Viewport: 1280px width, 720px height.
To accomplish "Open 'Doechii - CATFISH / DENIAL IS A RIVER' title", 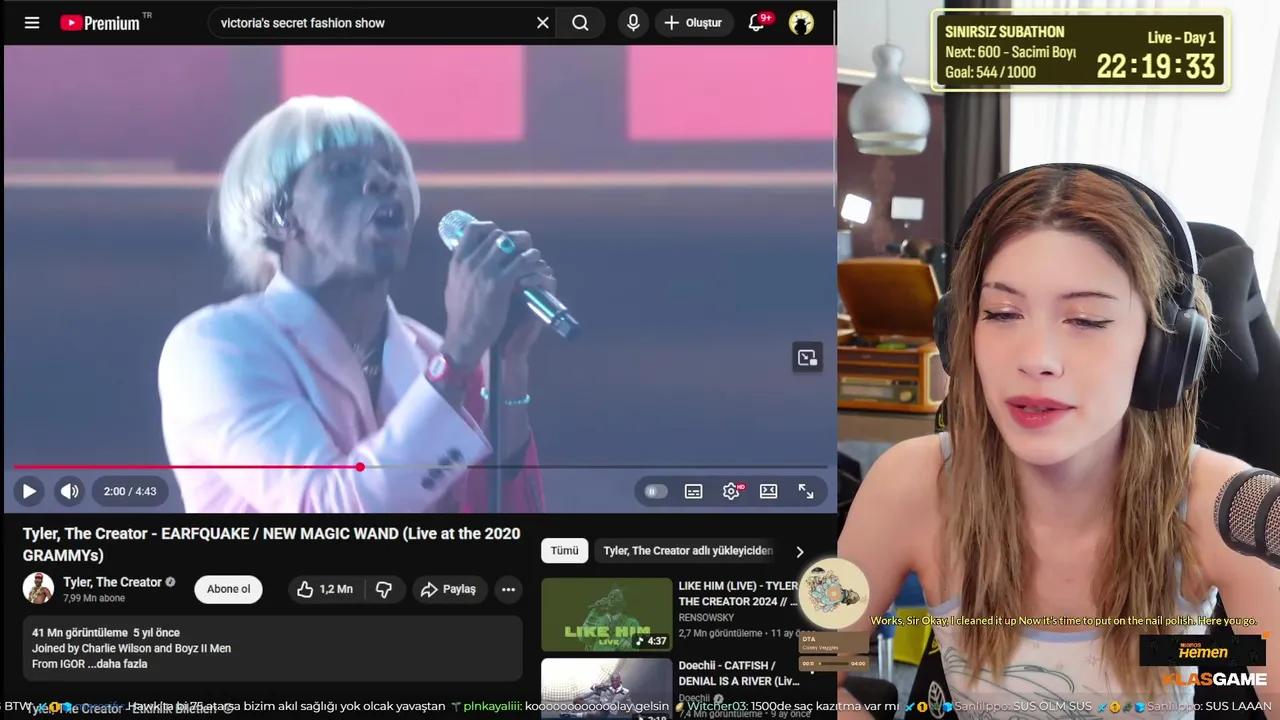I will [739, 673].
